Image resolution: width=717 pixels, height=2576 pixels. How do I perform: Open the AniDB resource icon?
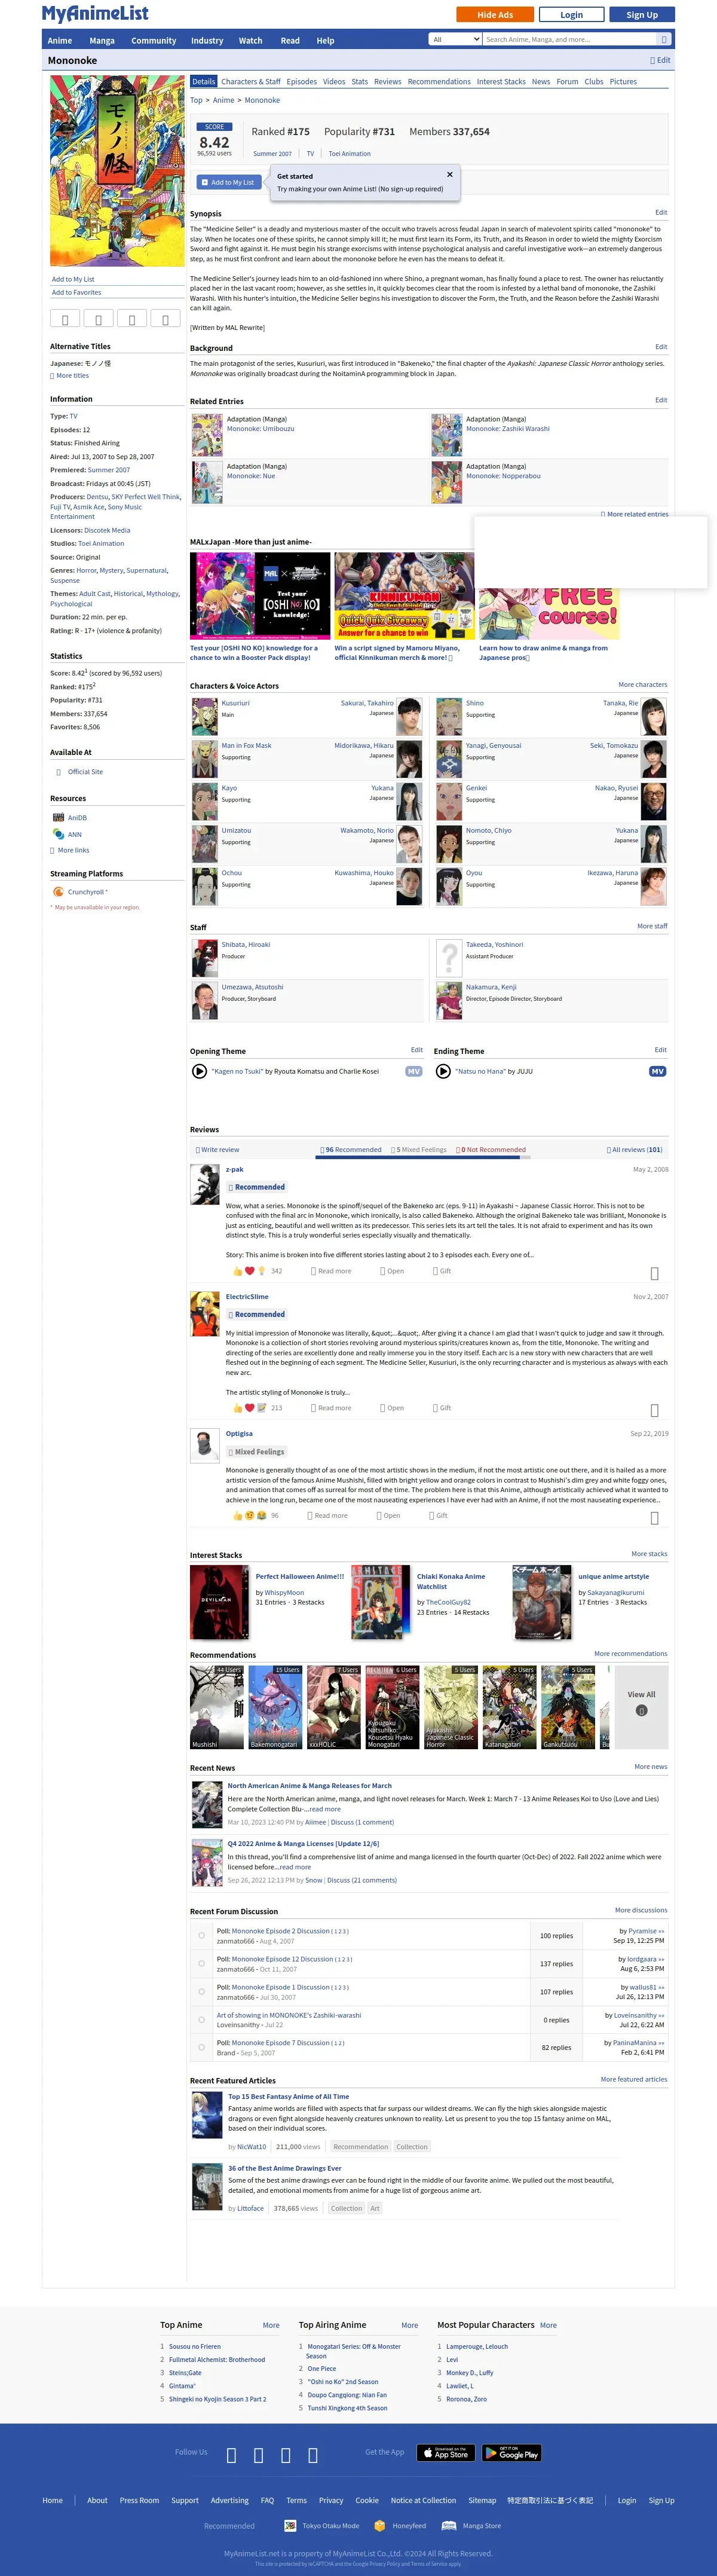58,817
